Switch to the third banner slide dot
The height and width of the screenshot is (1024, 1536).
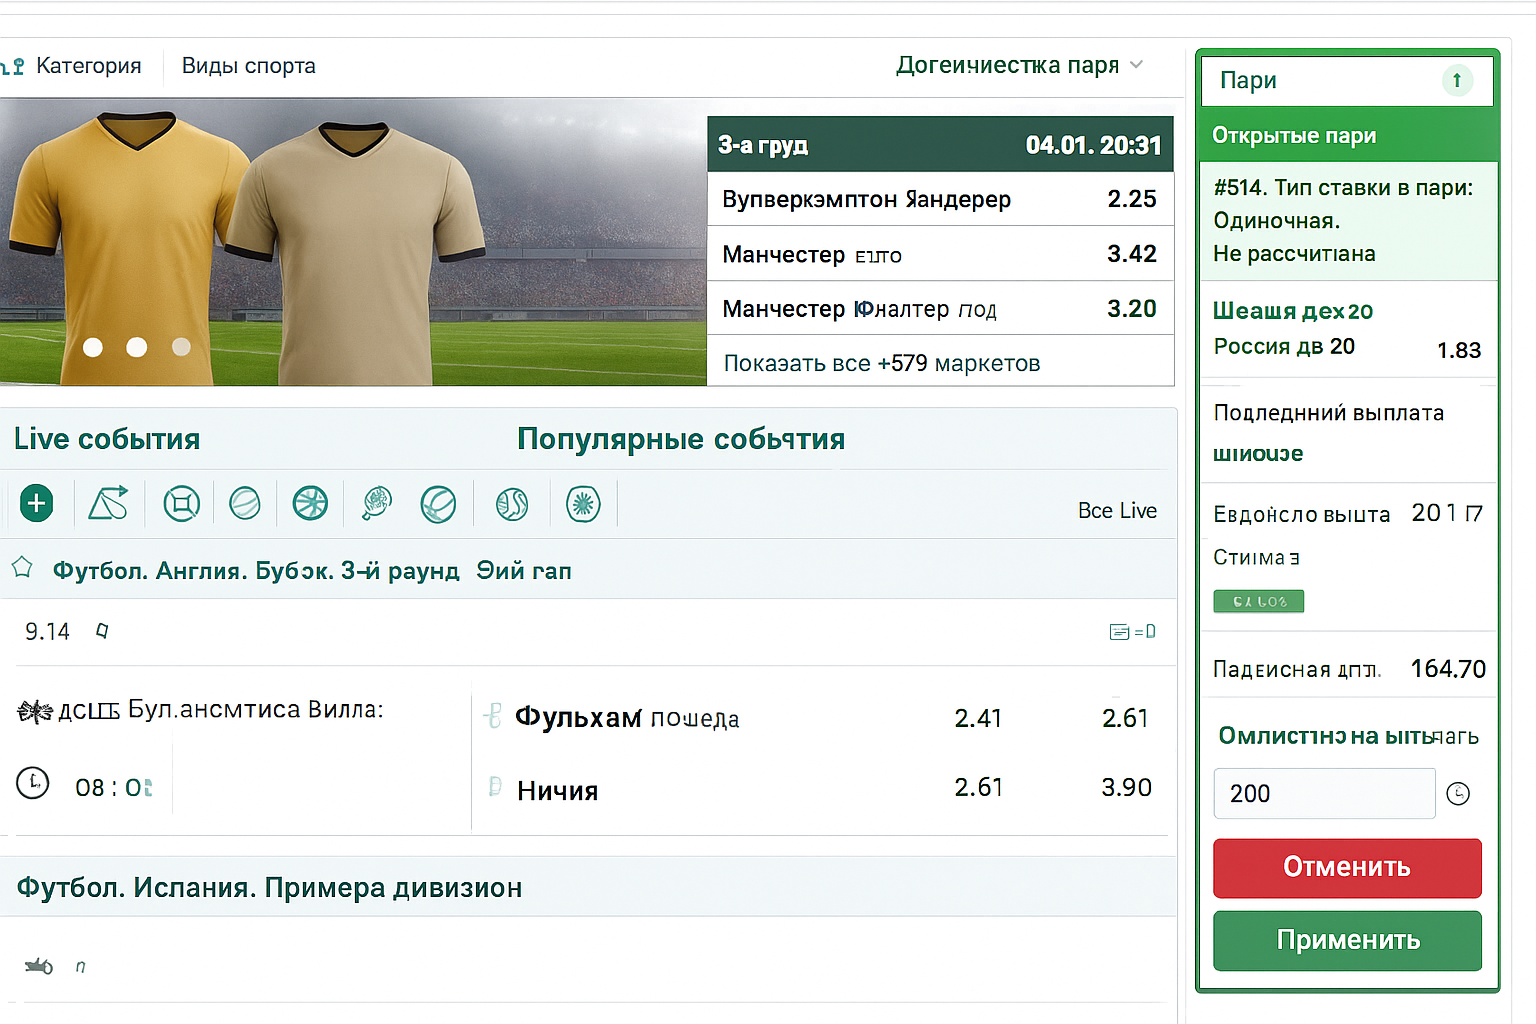[181, 347]
